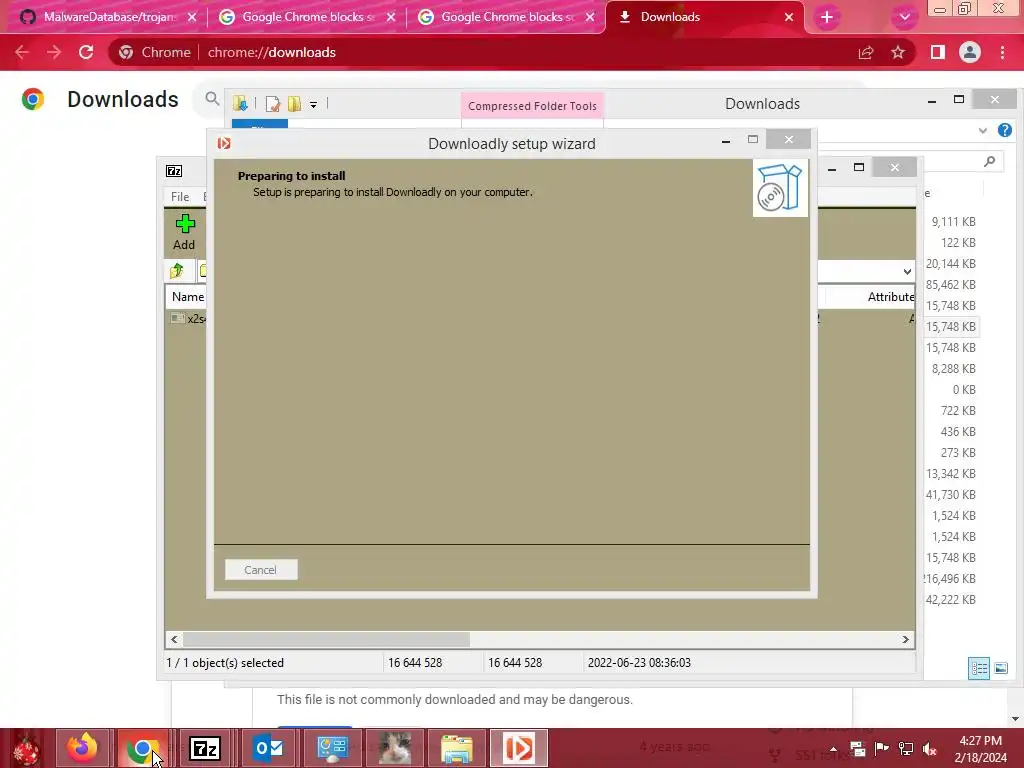This screenshot has height=768, width=1024.
Task: Click the Control Panel taskbar icon
Action: point(332,748)
